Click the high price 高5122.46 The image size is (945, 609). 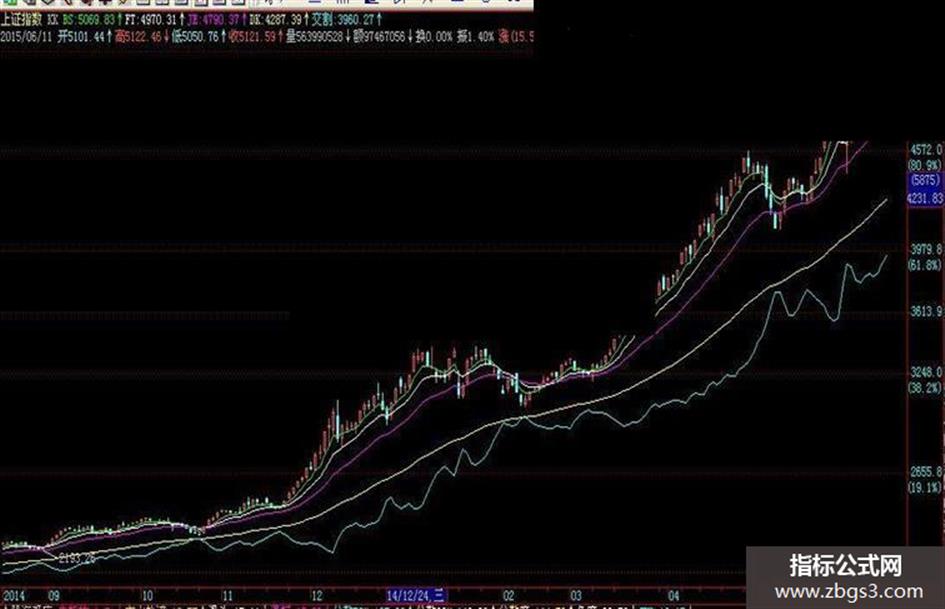[138, 37]
